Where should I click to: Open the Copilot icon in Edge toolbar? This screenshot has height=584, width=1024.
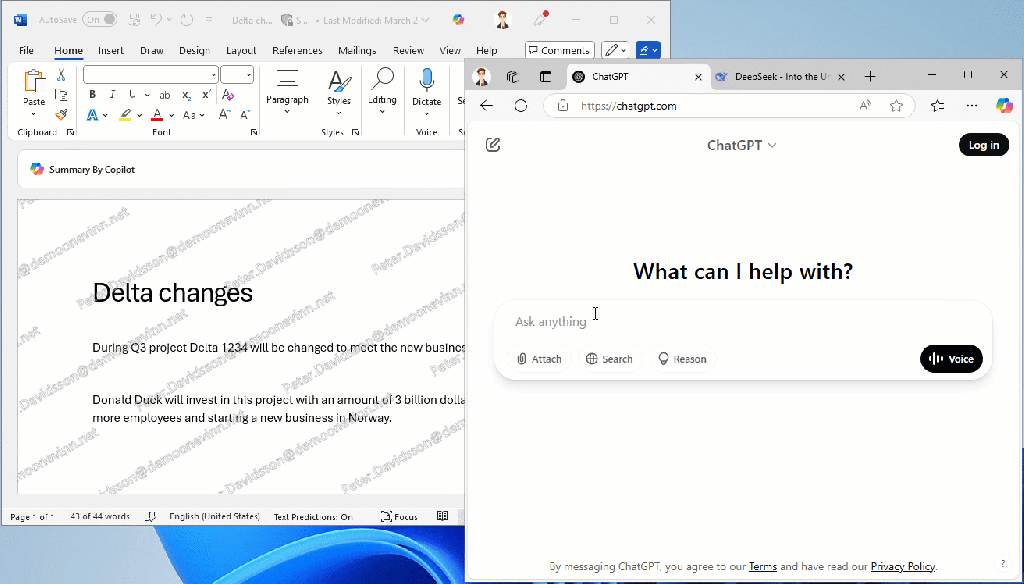[1003, 106]
